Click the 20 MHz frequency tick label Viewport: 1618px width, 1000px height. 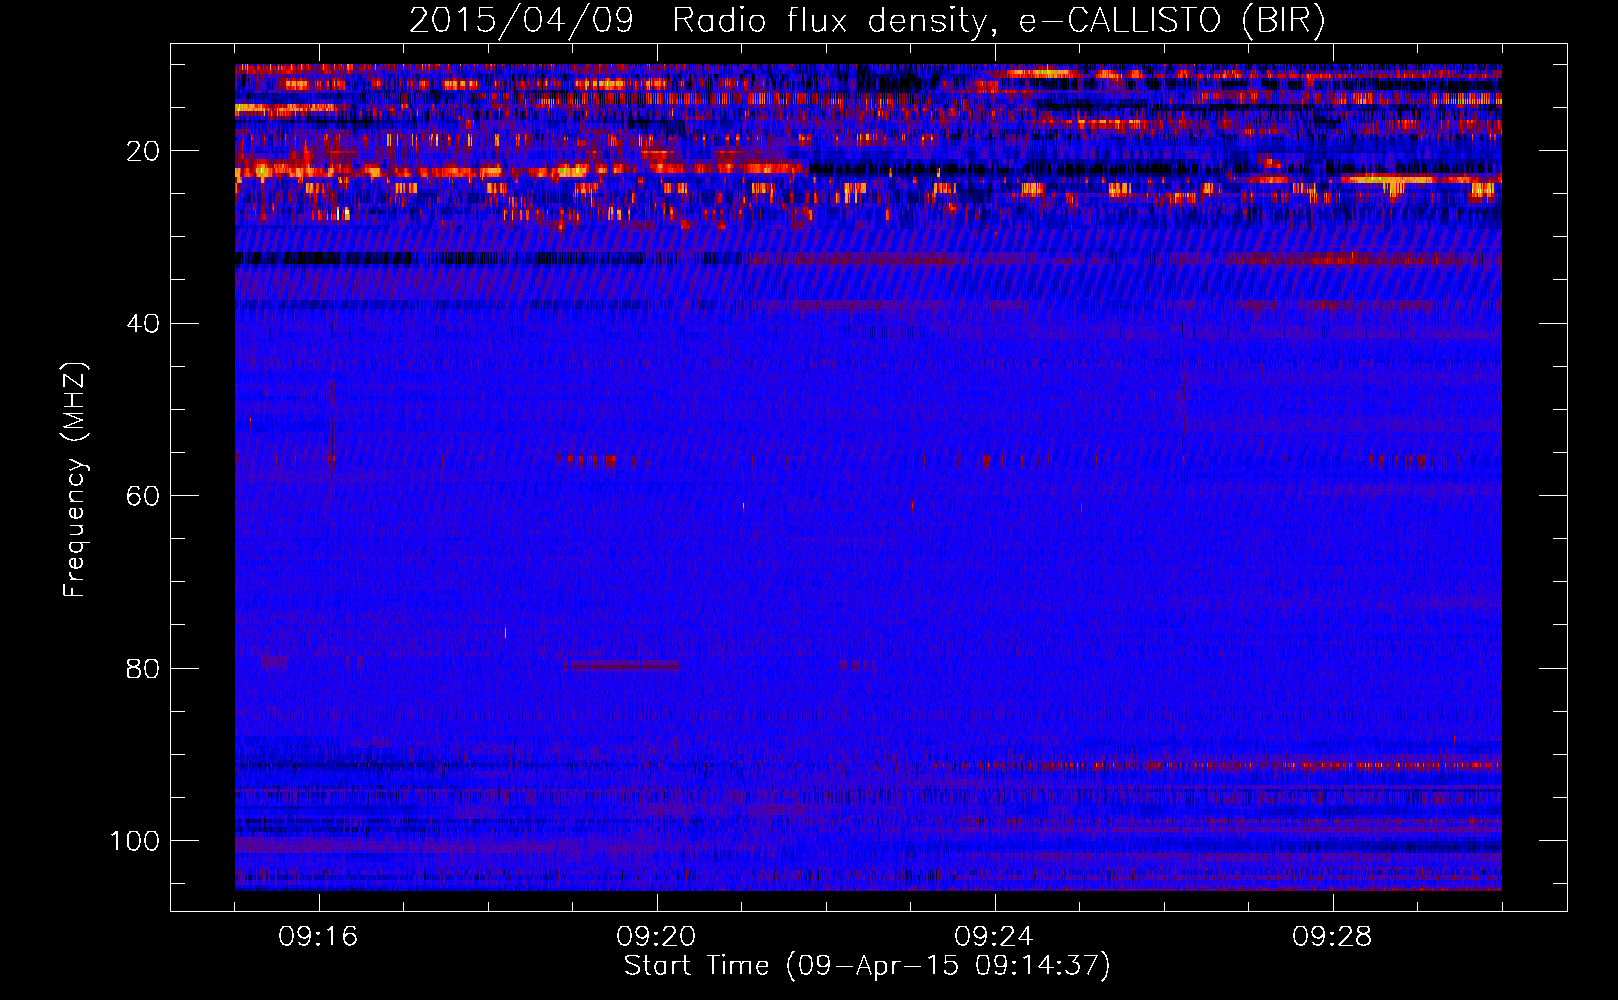[143, 151]
